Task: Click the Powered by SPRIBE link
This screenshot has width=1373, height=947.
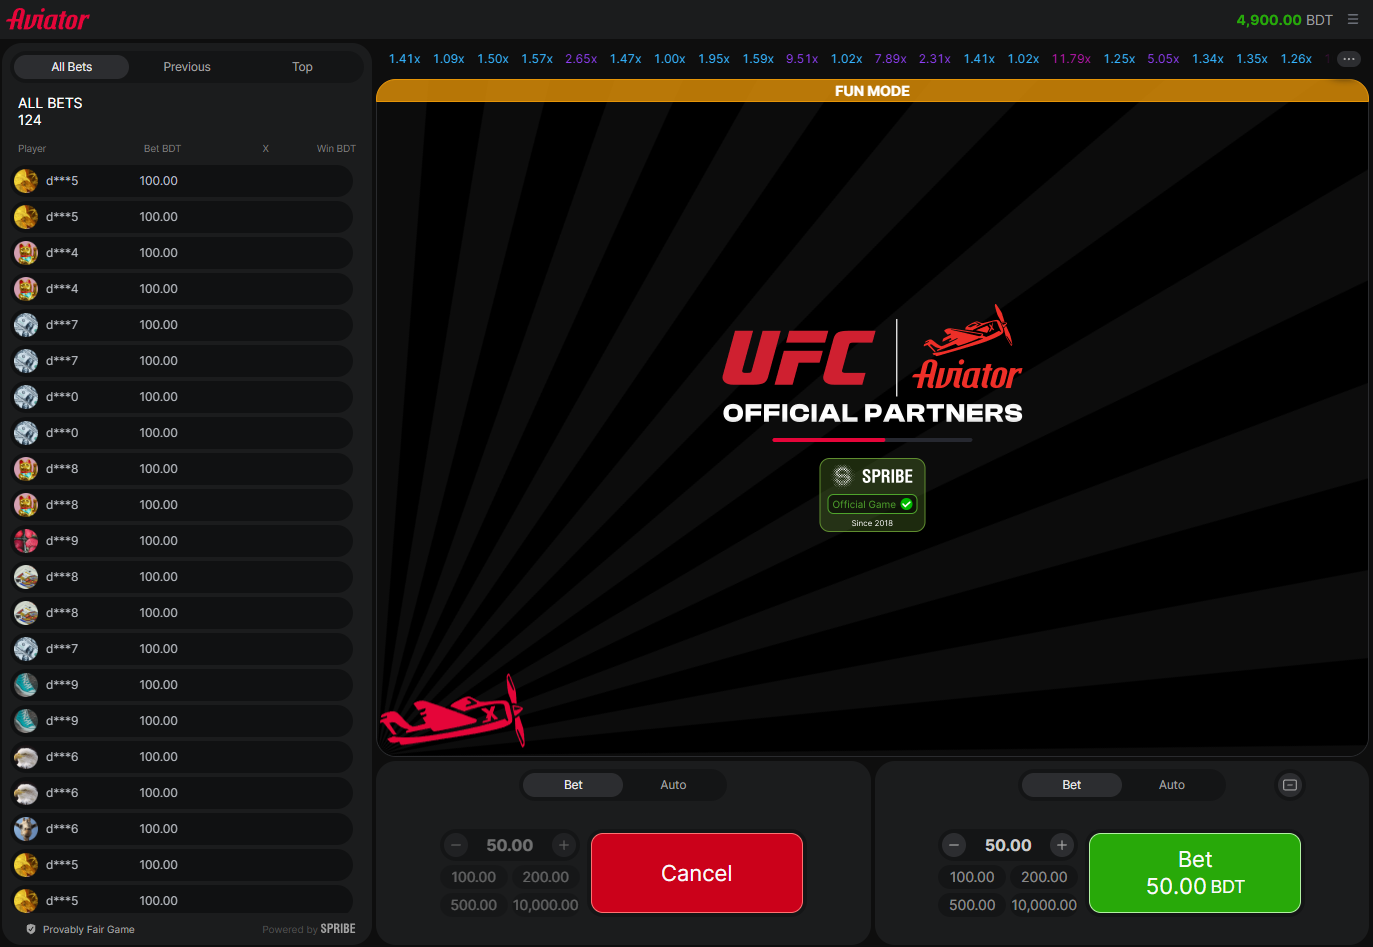Action: pos(309,929)
